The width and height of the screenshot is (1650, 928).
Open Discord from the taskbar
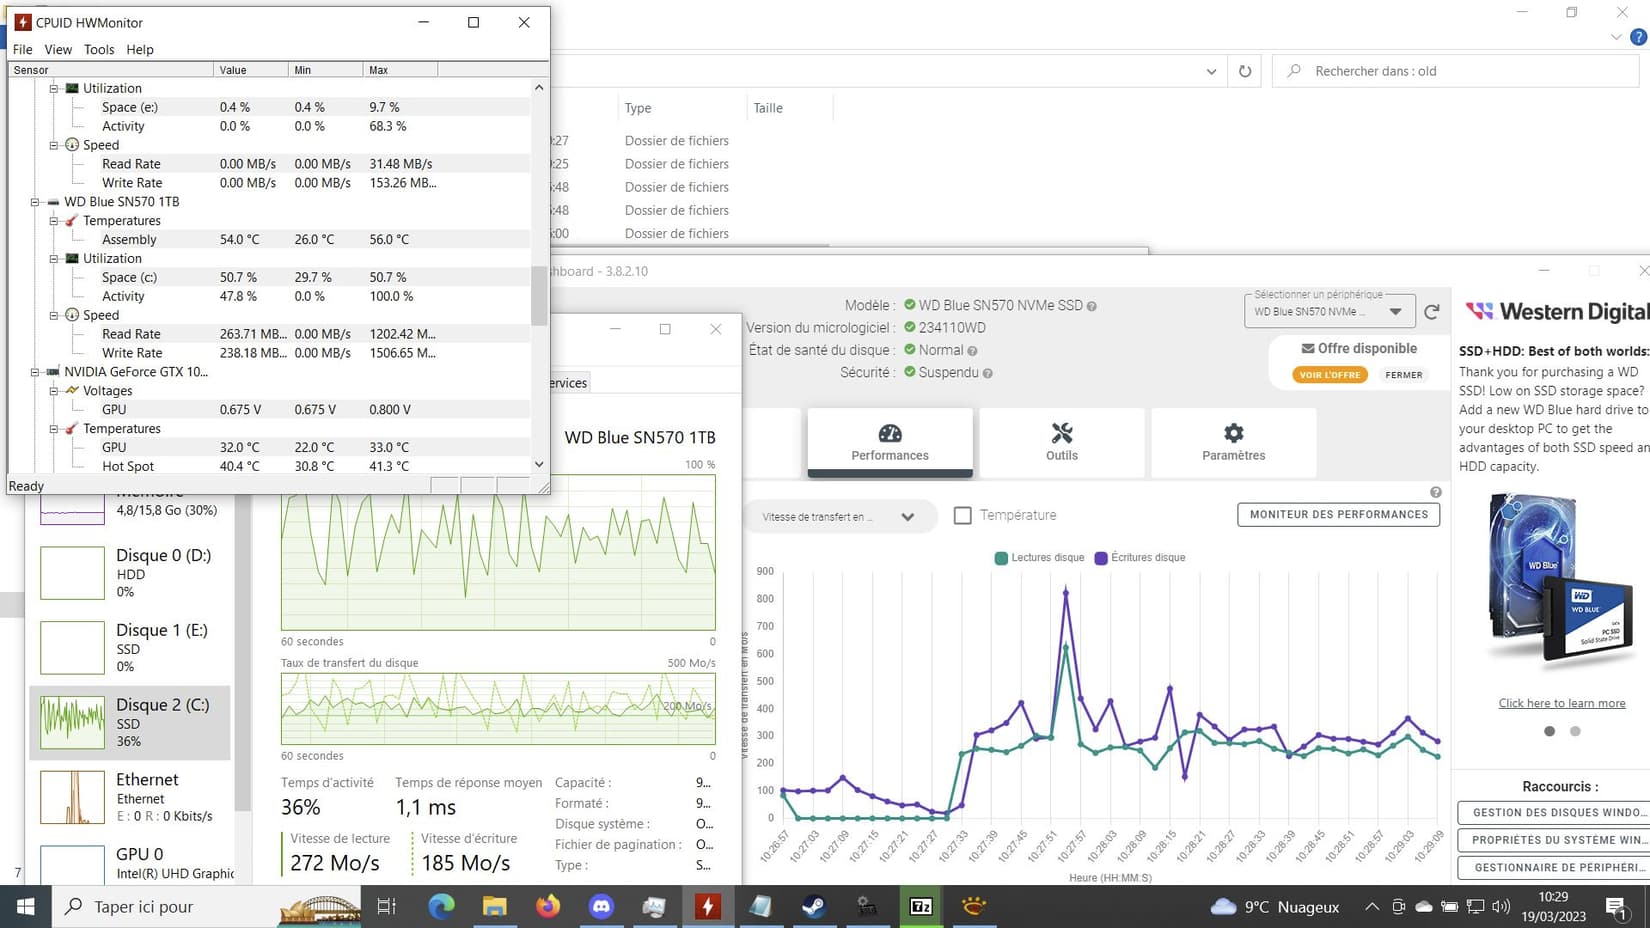tap(601, 906)
